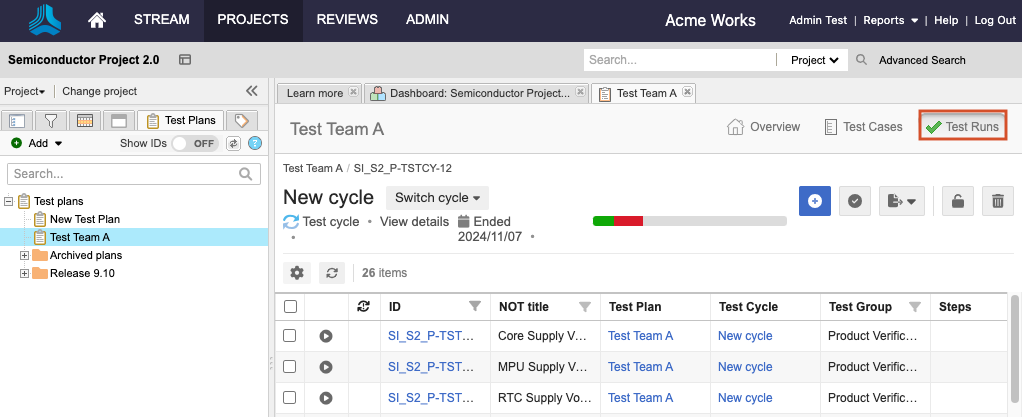Check the Core Supply V... row checkbox
The width and height of the screenshot is (1022, 417).
tap(289, 336)
